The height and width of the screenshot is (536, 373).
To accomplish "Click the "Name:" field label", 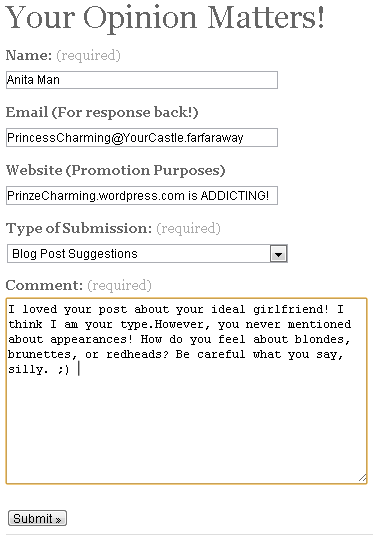I will 29,55.
